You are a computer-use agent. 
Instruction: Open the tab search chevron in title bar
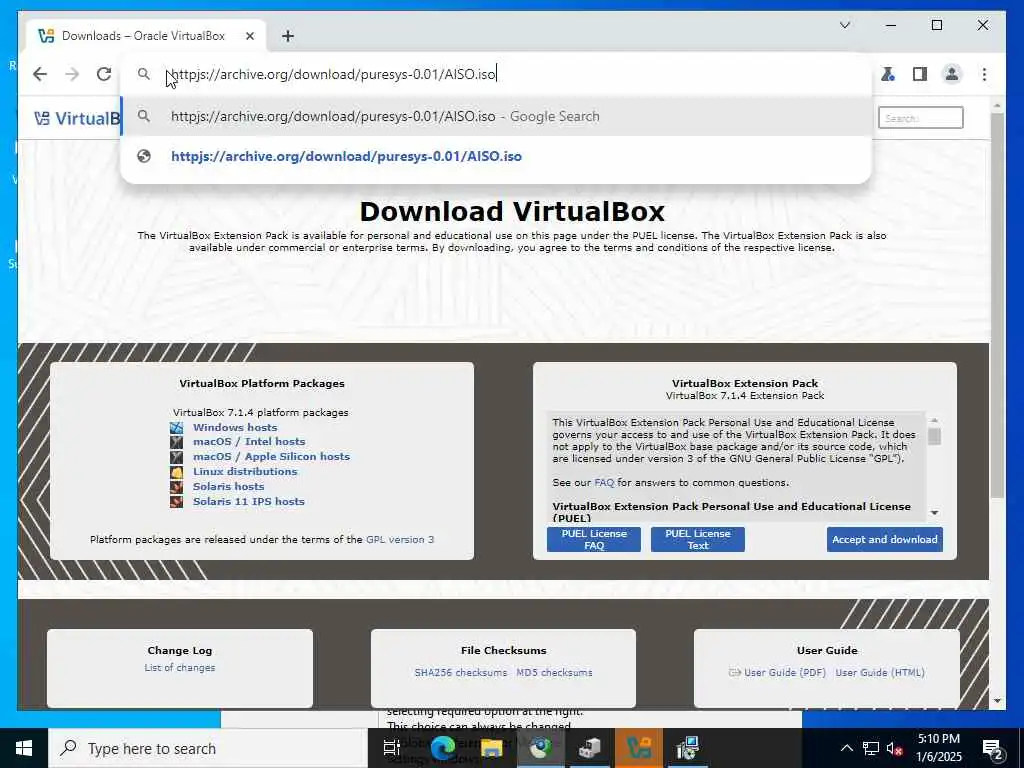point(844,25)
